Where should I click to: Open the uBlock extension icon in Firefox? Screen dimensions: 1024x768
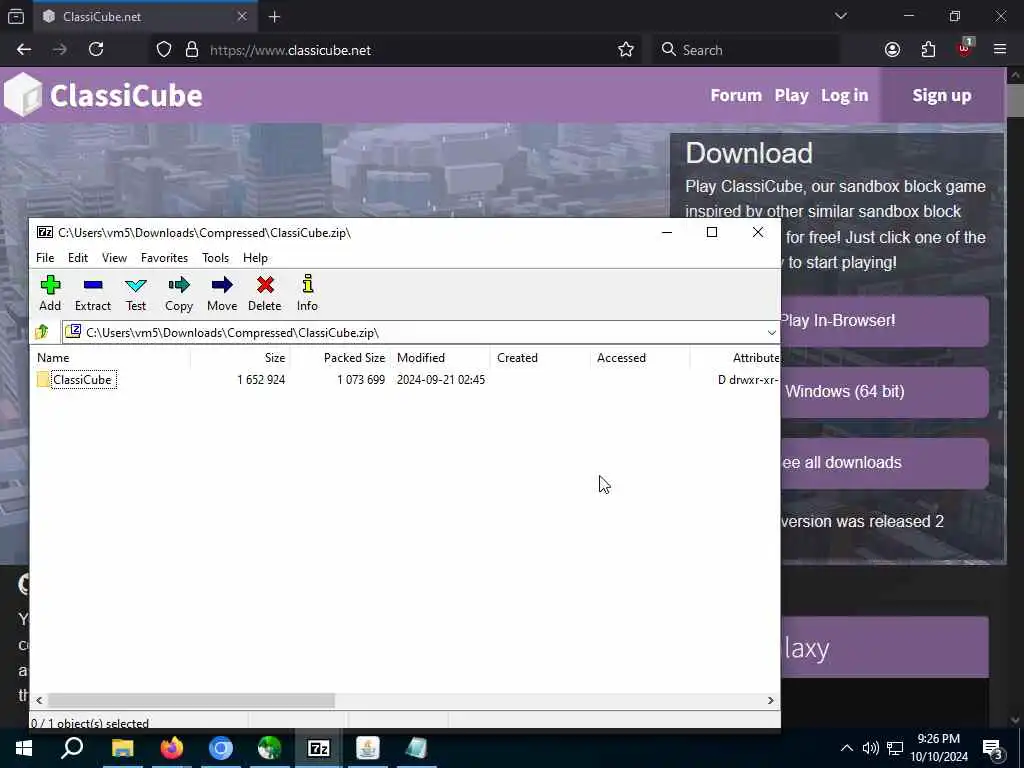tap(965, 48)
